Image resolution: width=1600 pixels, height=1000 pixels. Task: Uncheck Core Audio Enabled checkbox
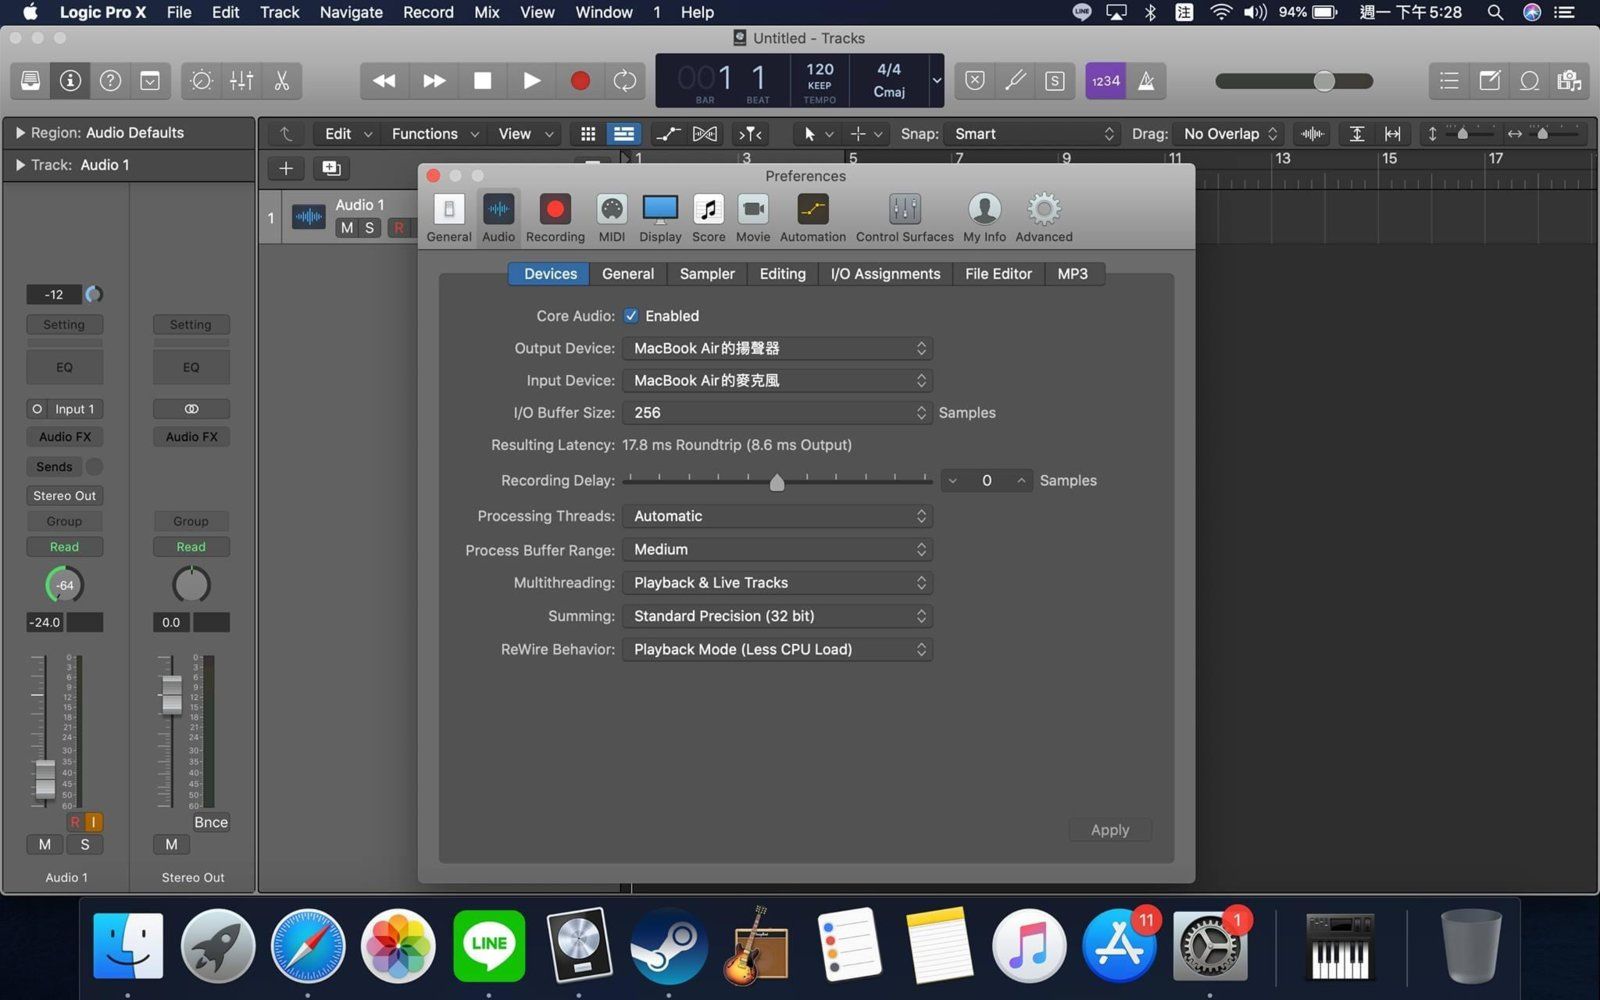pos(631,316)
